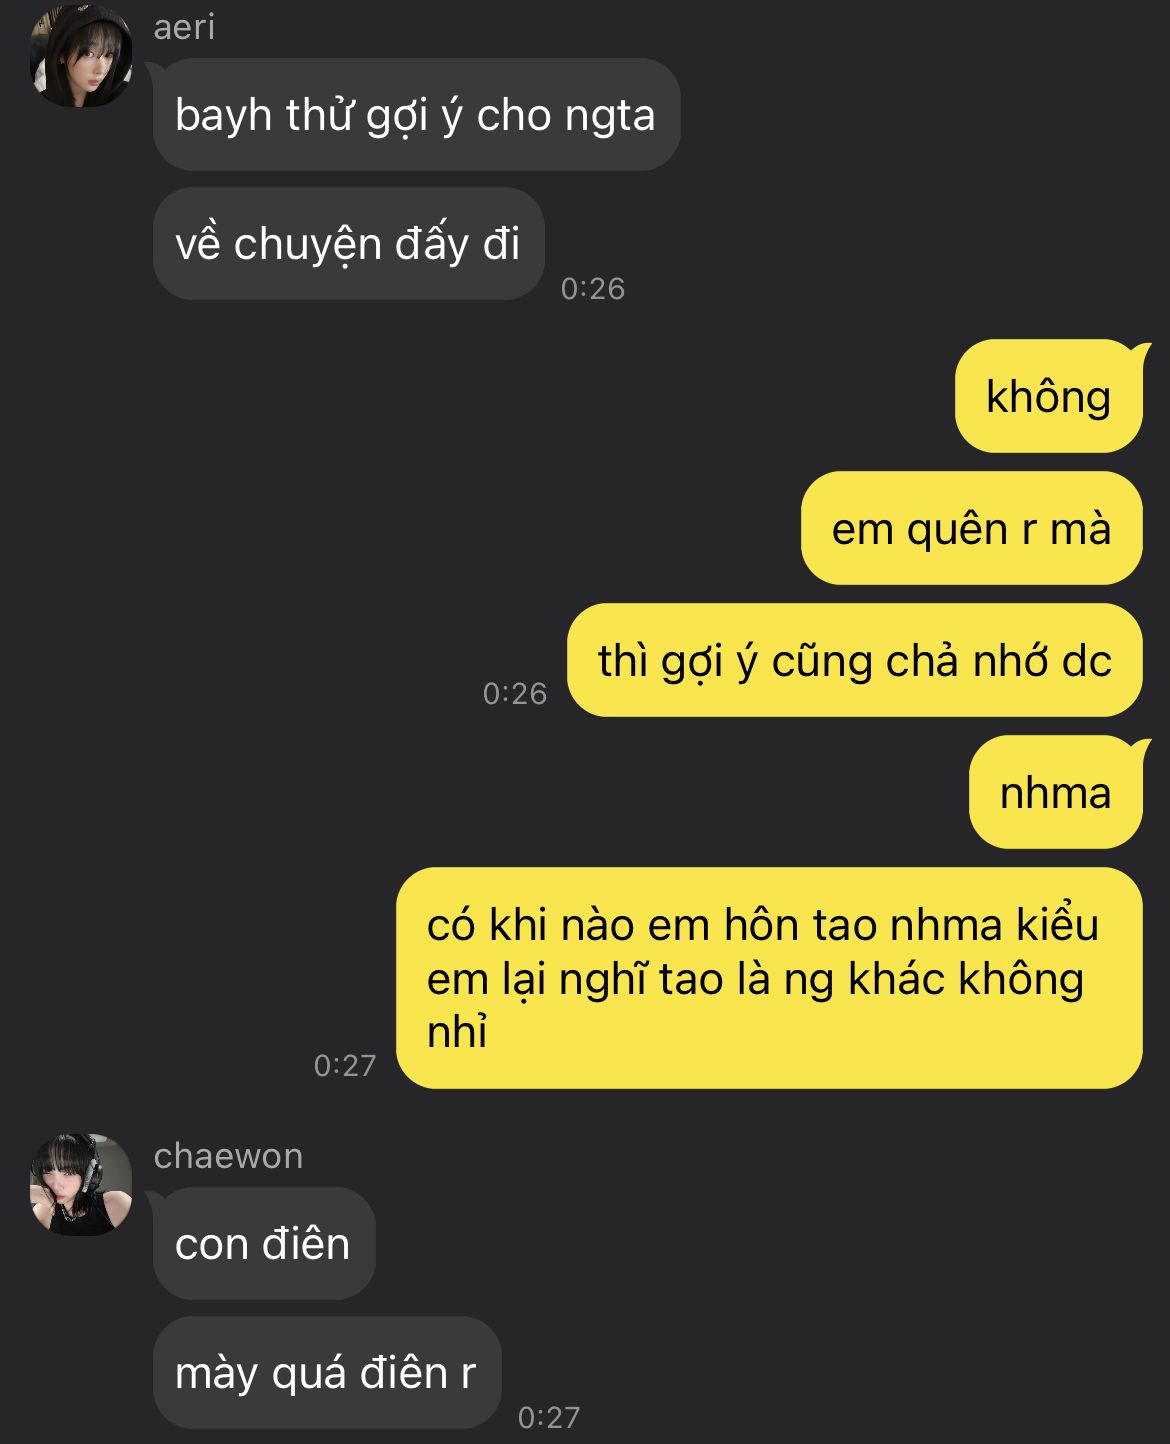Viewport: 1170px width, 1444px height.
Task: Tap the sender name aeri
Action: pyautogui.click(x=184, y=27)
